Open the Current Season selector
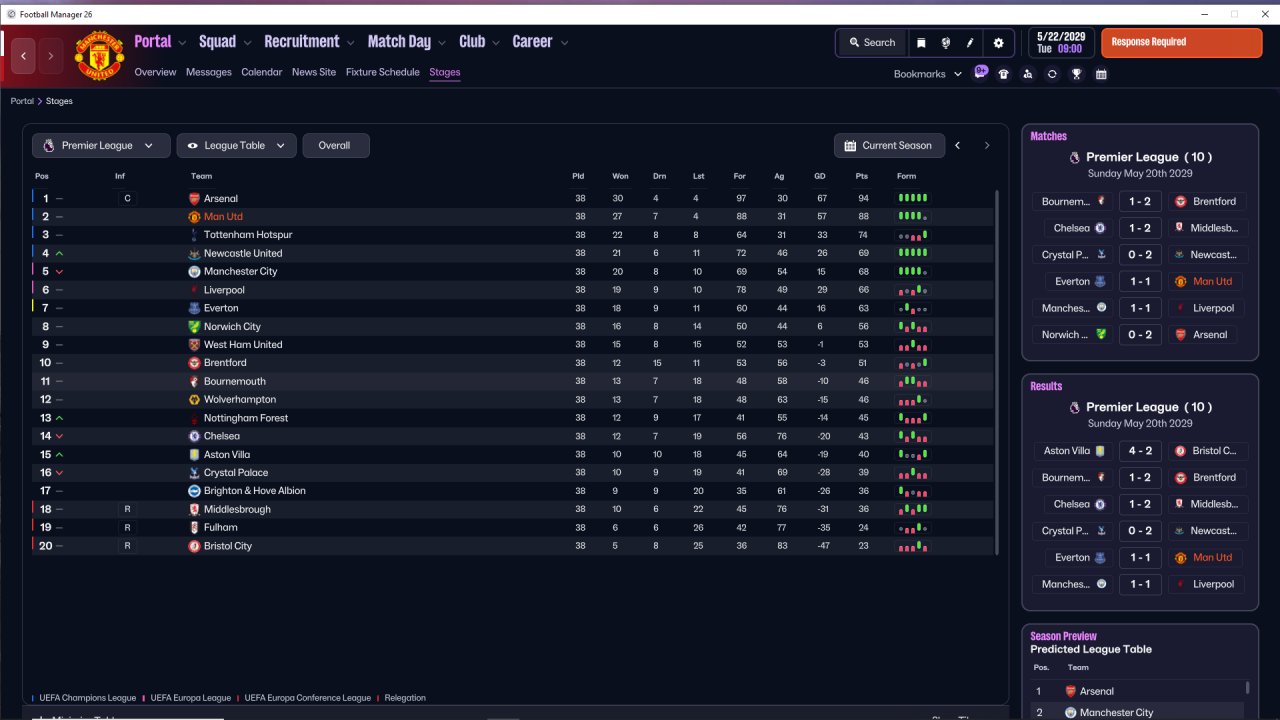Screen dimensions: 1280x720 889,145
